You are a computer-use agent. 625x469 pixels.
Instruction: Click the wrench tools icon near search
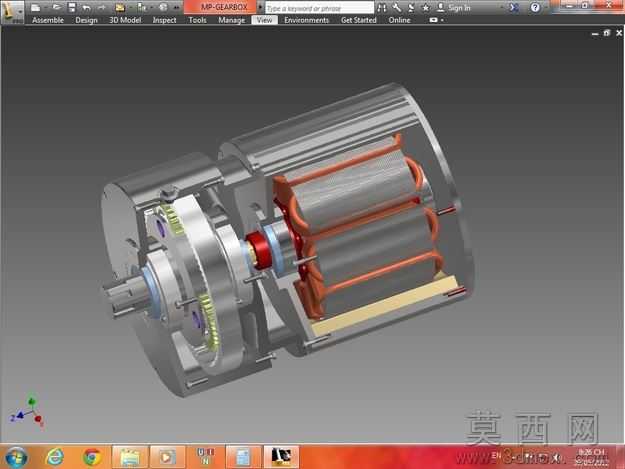pos(396,8)
